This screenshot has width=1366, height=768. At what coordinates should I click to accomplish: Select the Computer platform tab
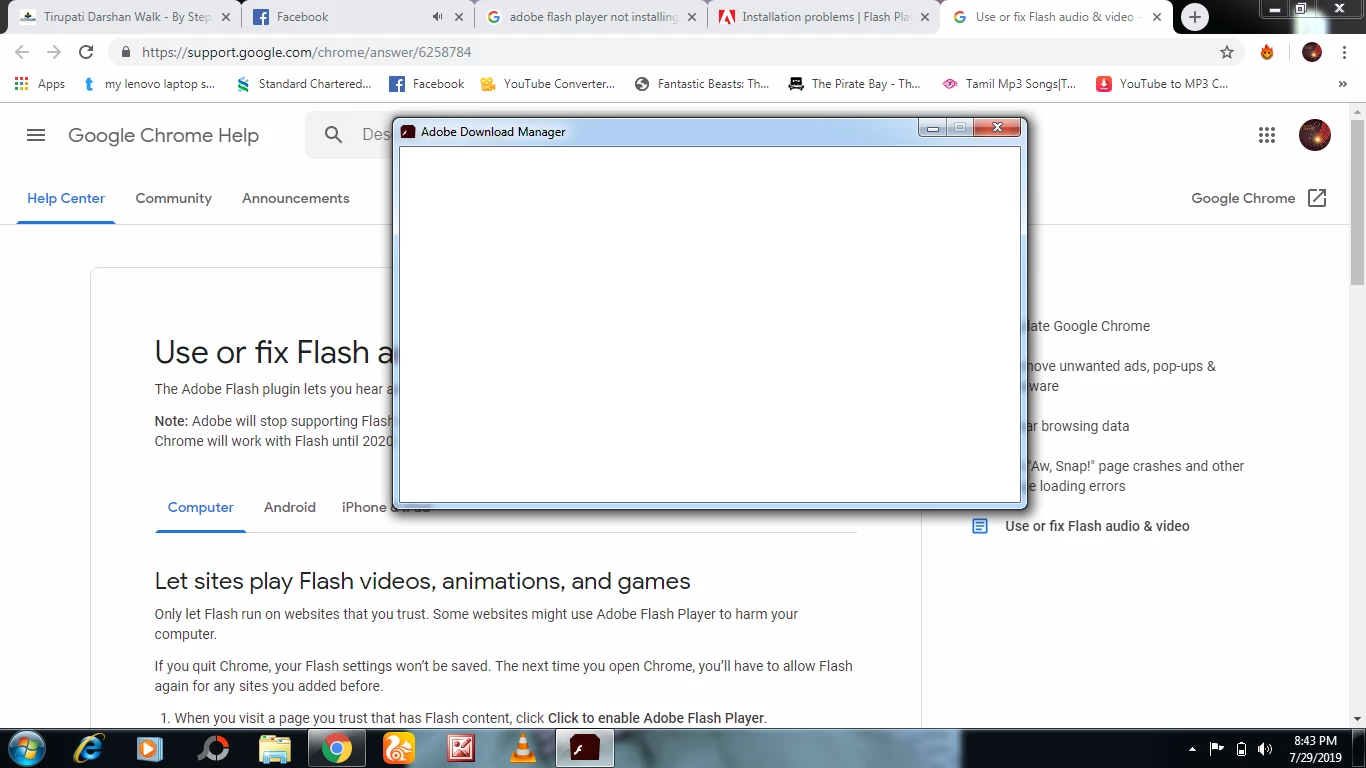pyautogui.click(x=200, y=507)
